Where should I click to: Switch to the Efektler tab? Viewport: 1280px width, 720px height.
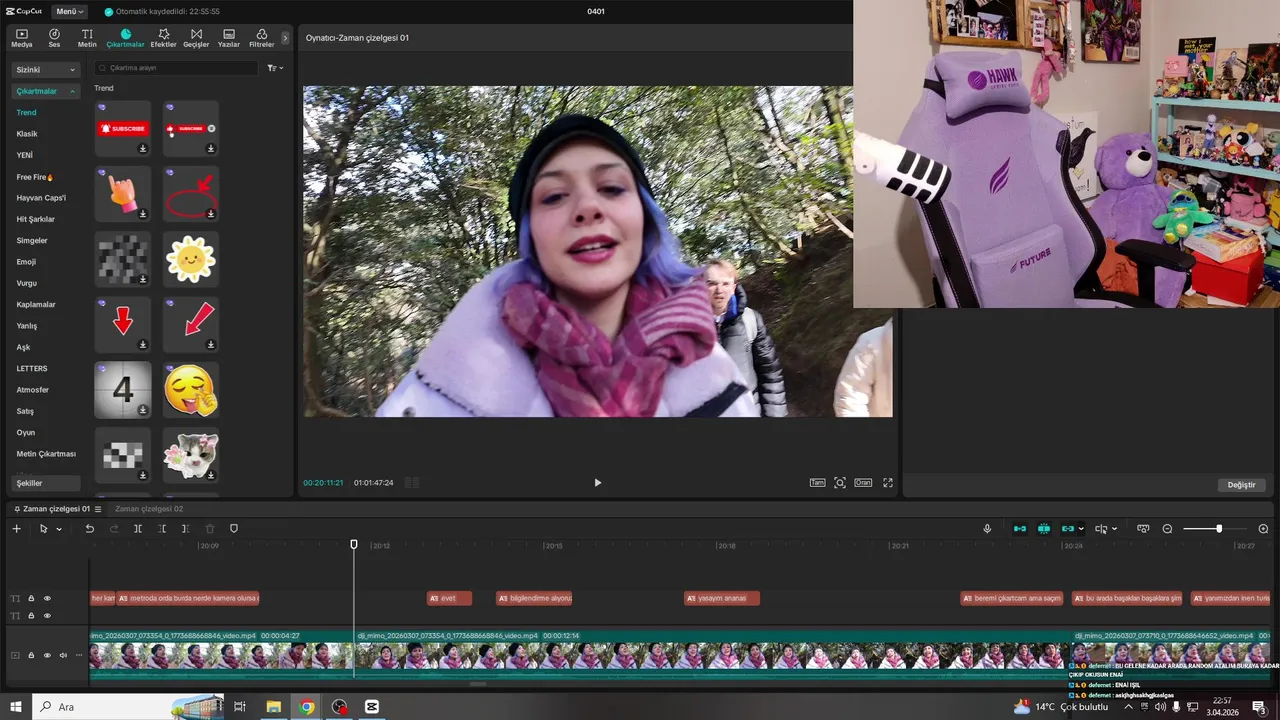(163, 38)
